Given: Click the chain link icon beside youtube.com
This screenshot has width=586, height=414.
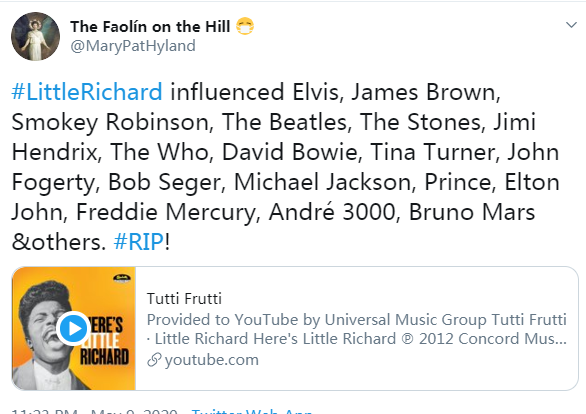Looking at the screenshot, I should pos(154,360).
